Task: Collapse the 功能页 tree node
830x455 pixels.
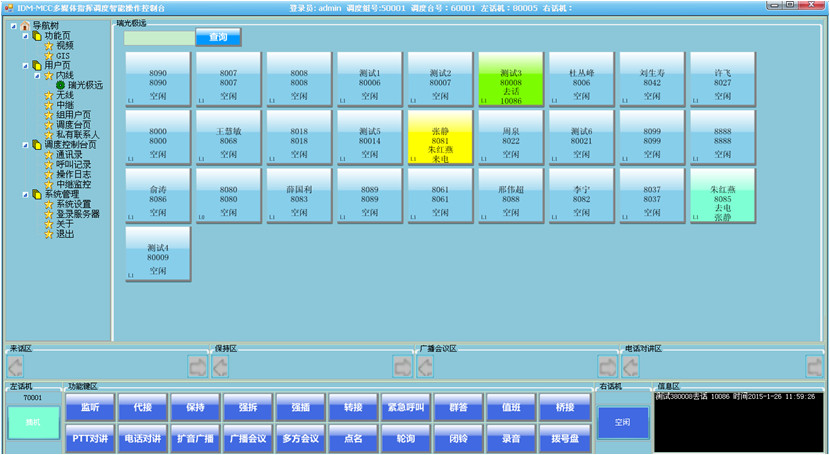Action: pos(25,35)
